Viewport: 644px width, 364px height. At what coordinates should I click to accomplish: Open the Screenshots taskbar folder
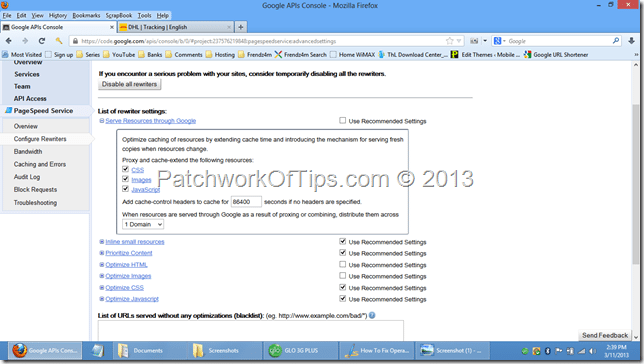224,350
